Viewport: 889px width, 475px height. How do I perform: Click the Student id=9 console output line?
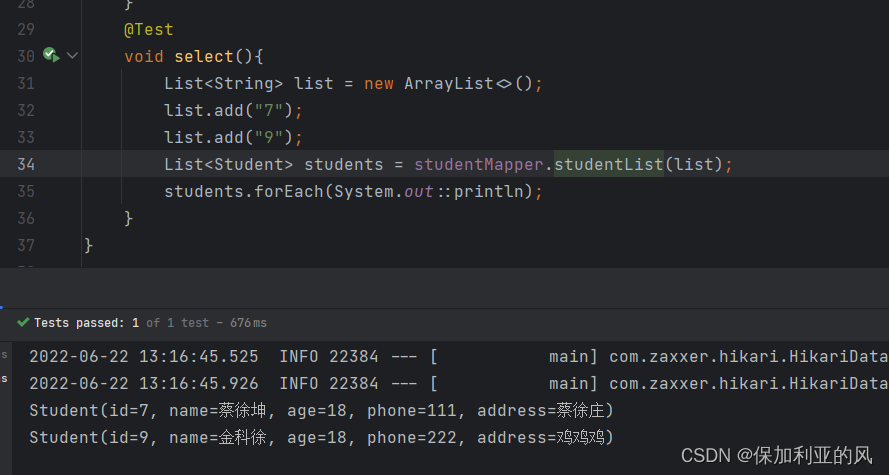(320, 437)
